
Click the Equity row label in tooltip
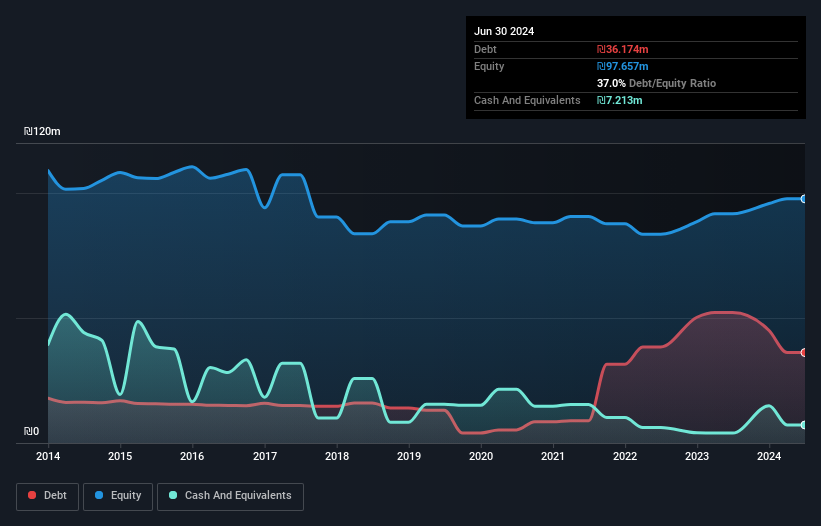(x=489, y=66)
